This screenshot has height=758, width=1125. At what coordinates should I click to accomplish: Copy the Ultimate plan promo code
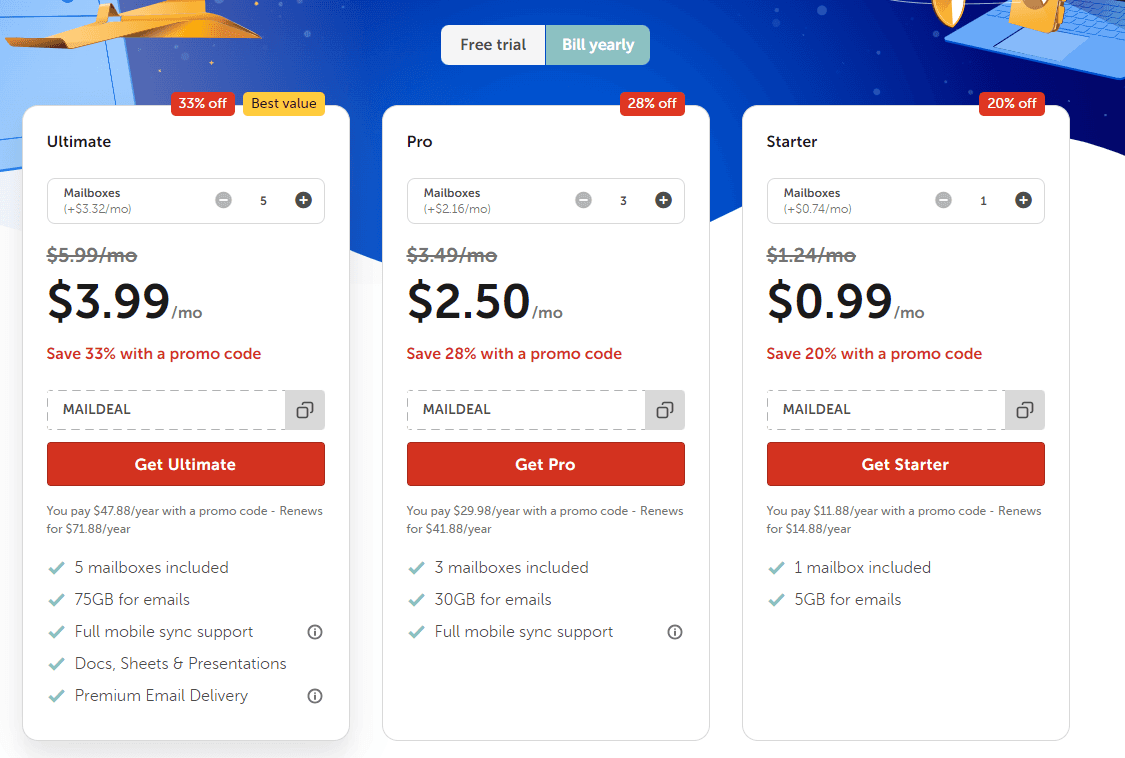tap(305, 409)
